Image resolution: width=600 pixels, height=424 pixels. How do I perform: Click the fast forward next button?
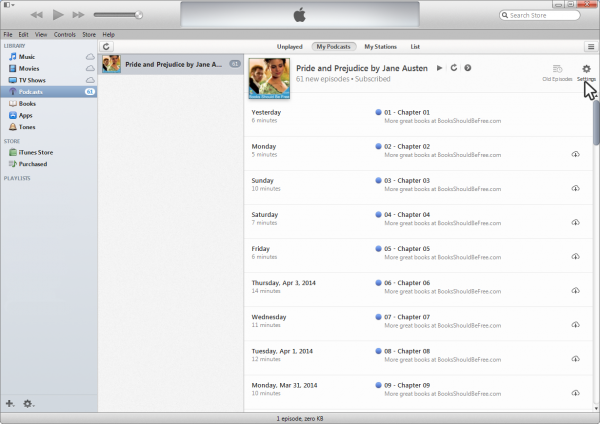(x=78, y=15)
